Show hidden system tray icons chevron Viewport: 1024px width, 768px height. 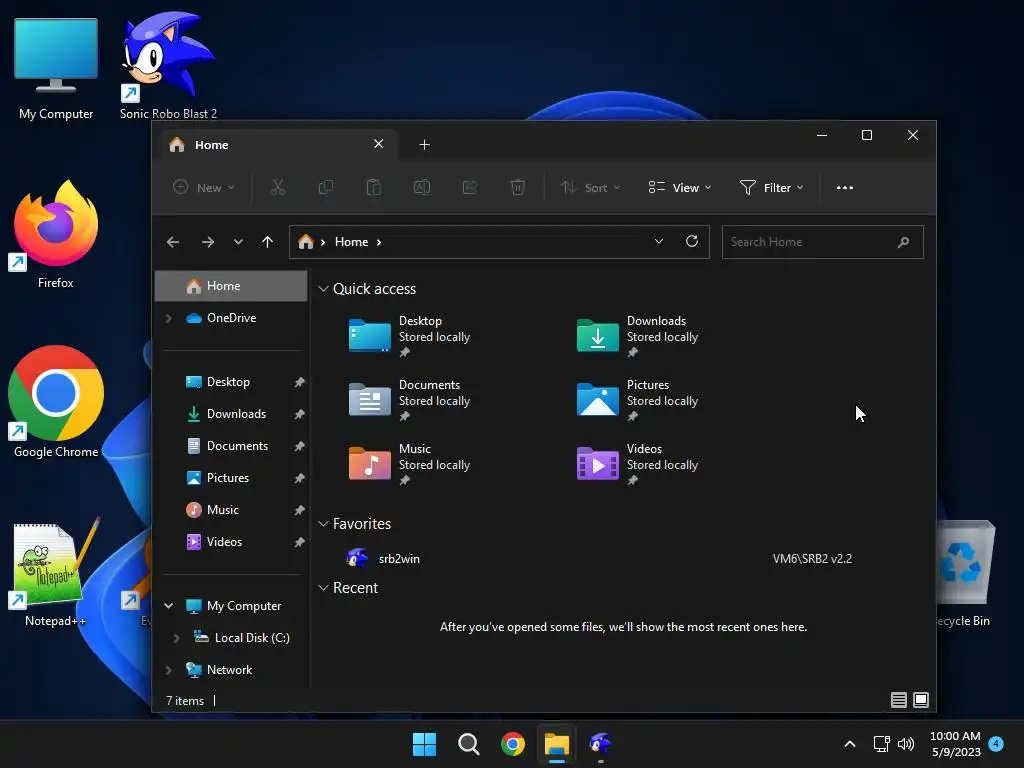850,743
